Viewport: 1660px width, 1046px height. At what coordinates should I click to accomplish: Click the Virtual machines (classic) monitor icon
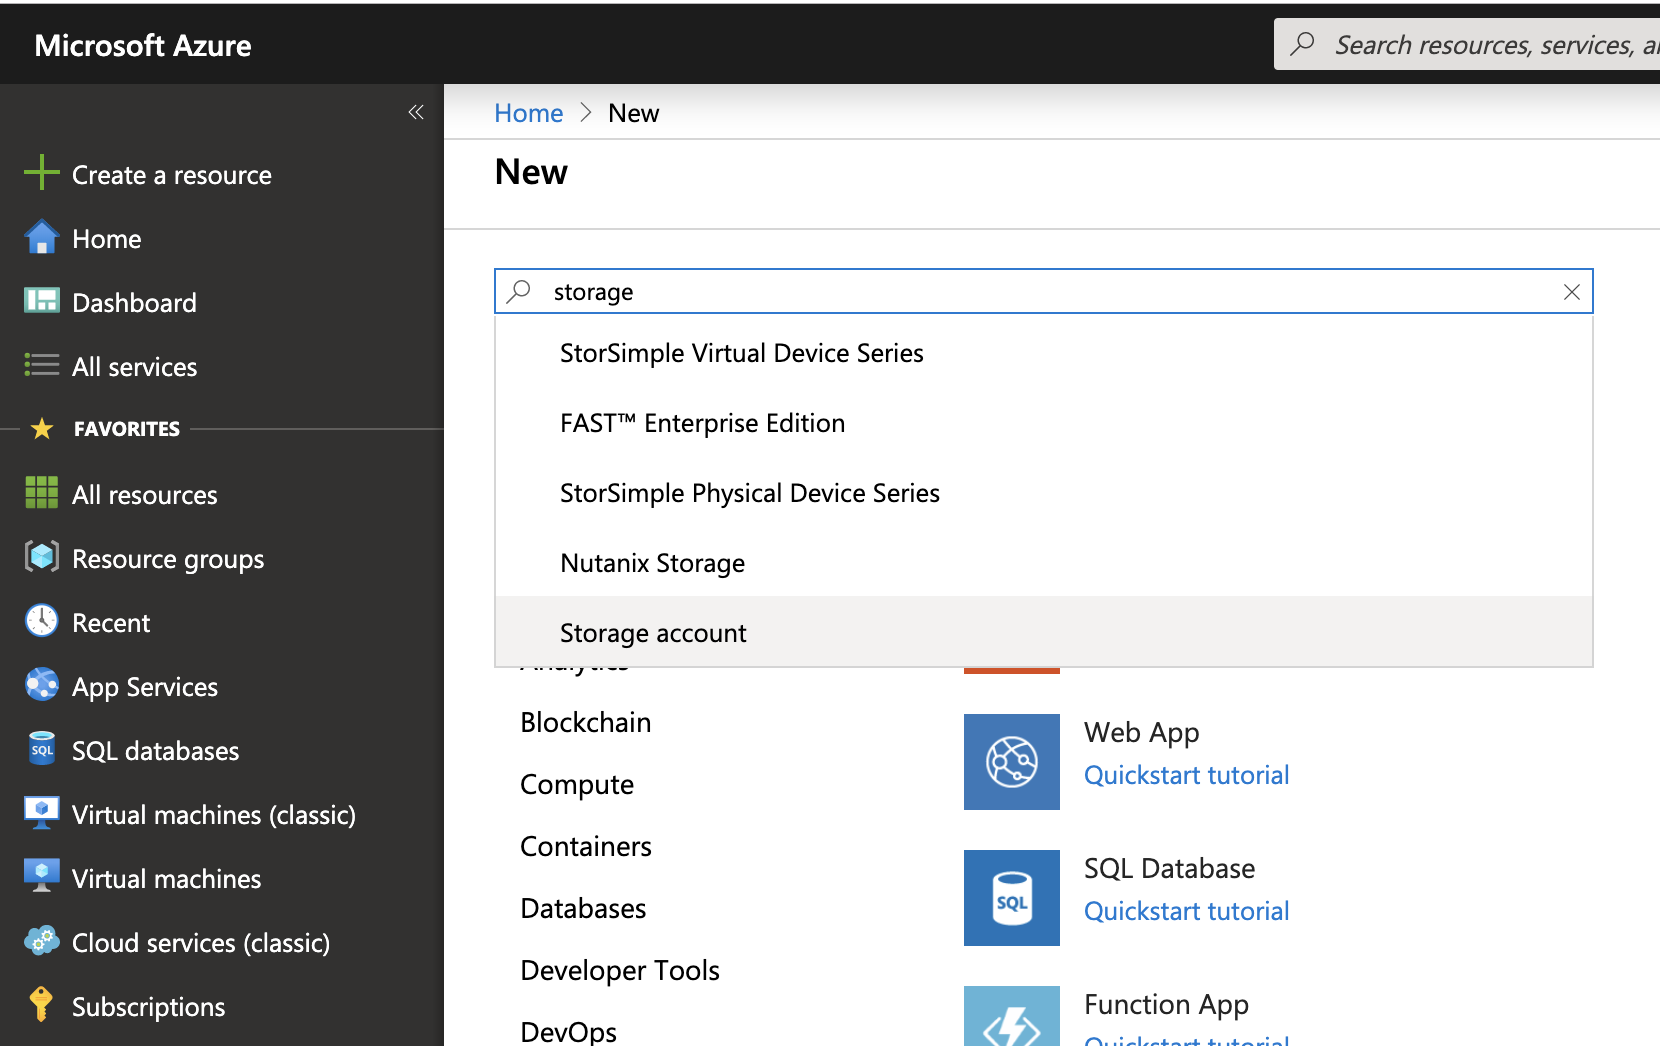pyautogui.click(x=42, y=813)
